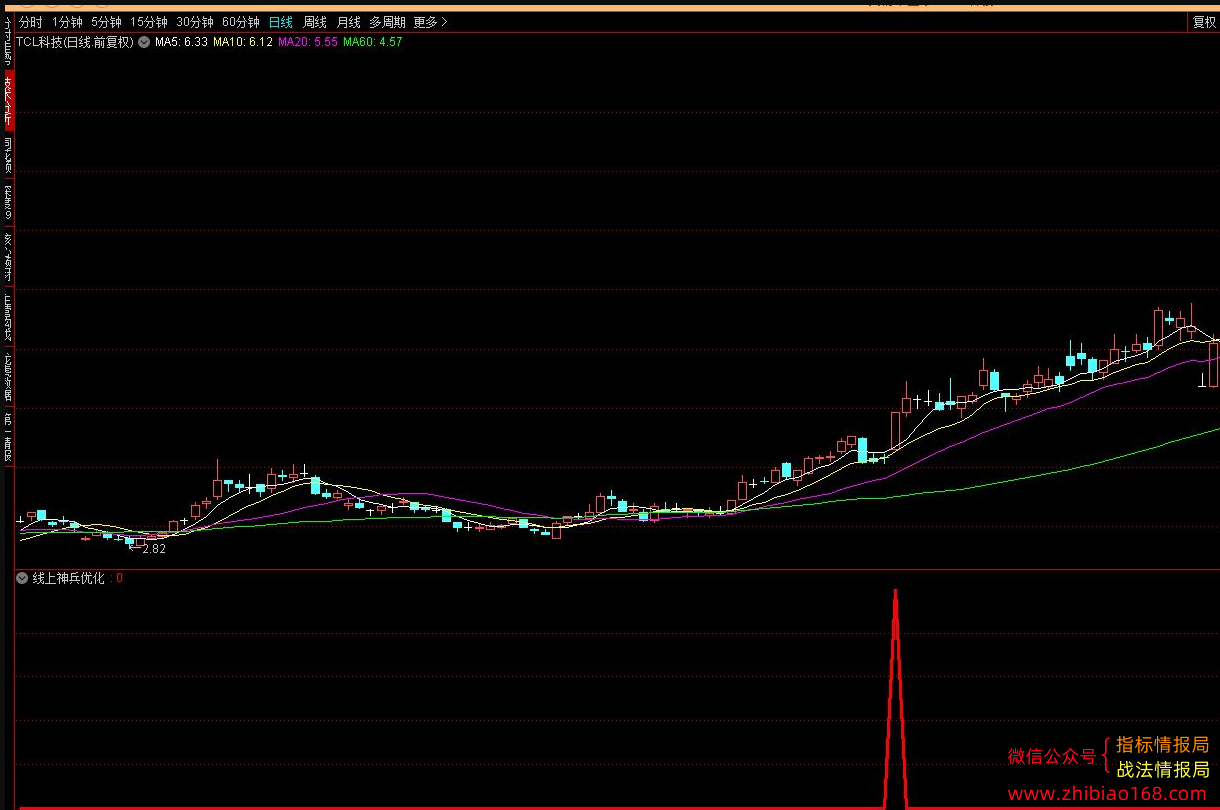This screenshot has width=1220, height=810.
Task: Select the 5分钟 period tab
Action: click(x=106, y=22)
